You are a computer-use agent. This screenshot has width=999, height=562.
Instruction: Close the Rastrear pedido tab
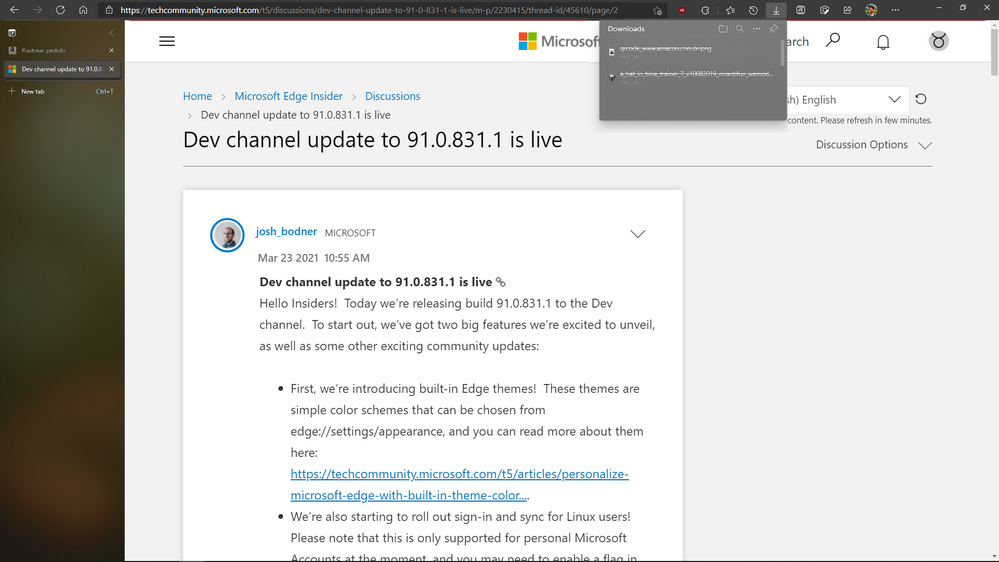(111, 50)
